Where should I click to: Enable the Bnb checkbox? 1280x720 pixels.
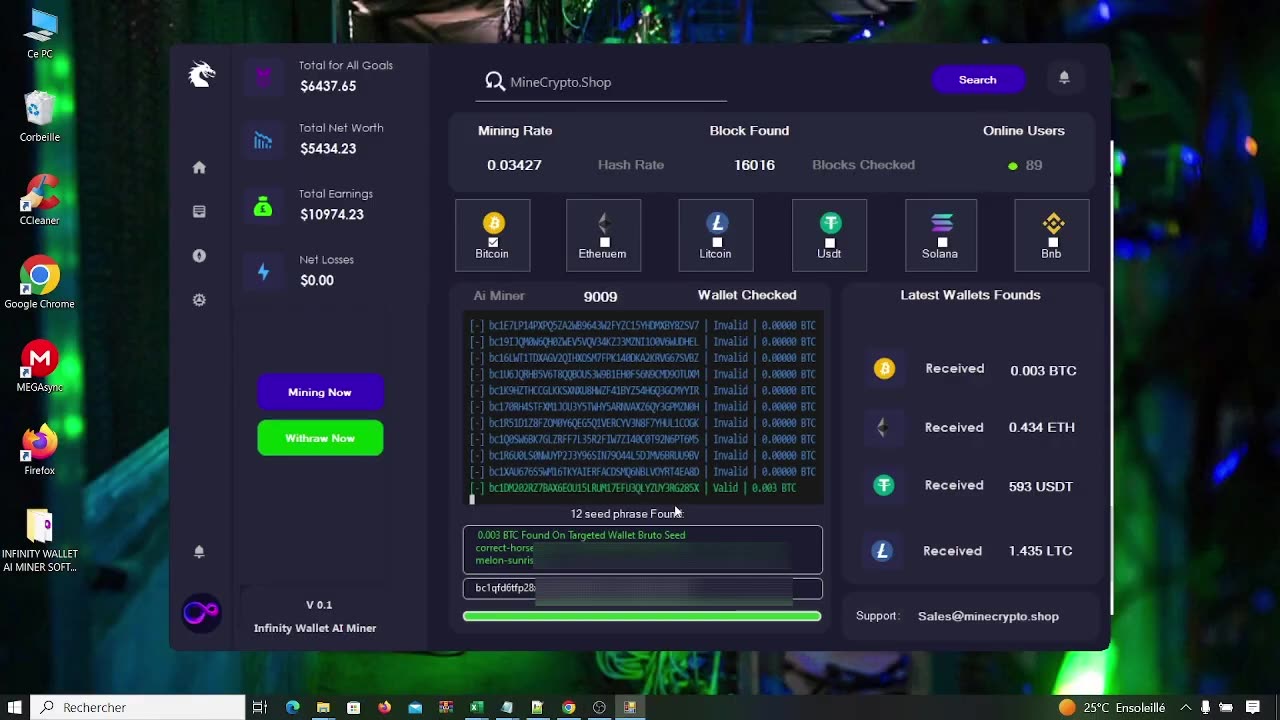point(1053,242)
